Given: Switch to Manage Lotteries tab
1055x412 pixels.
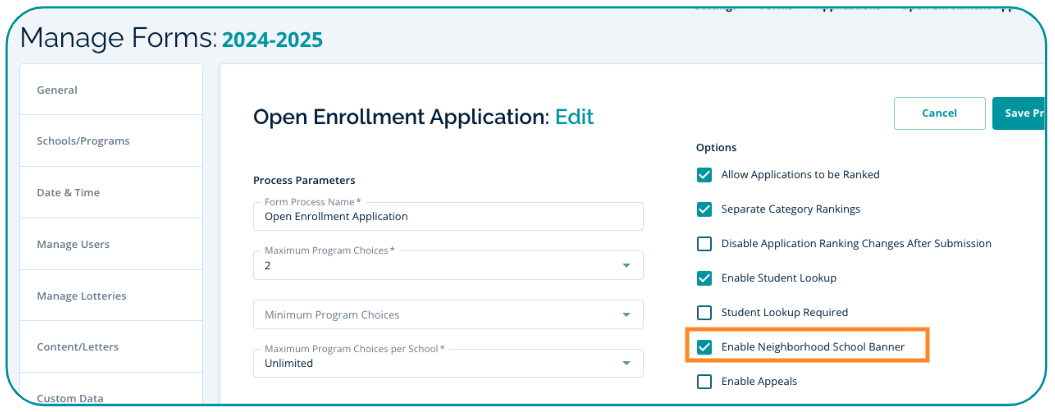Looking at the screenshot, I should tap(111, 296).
